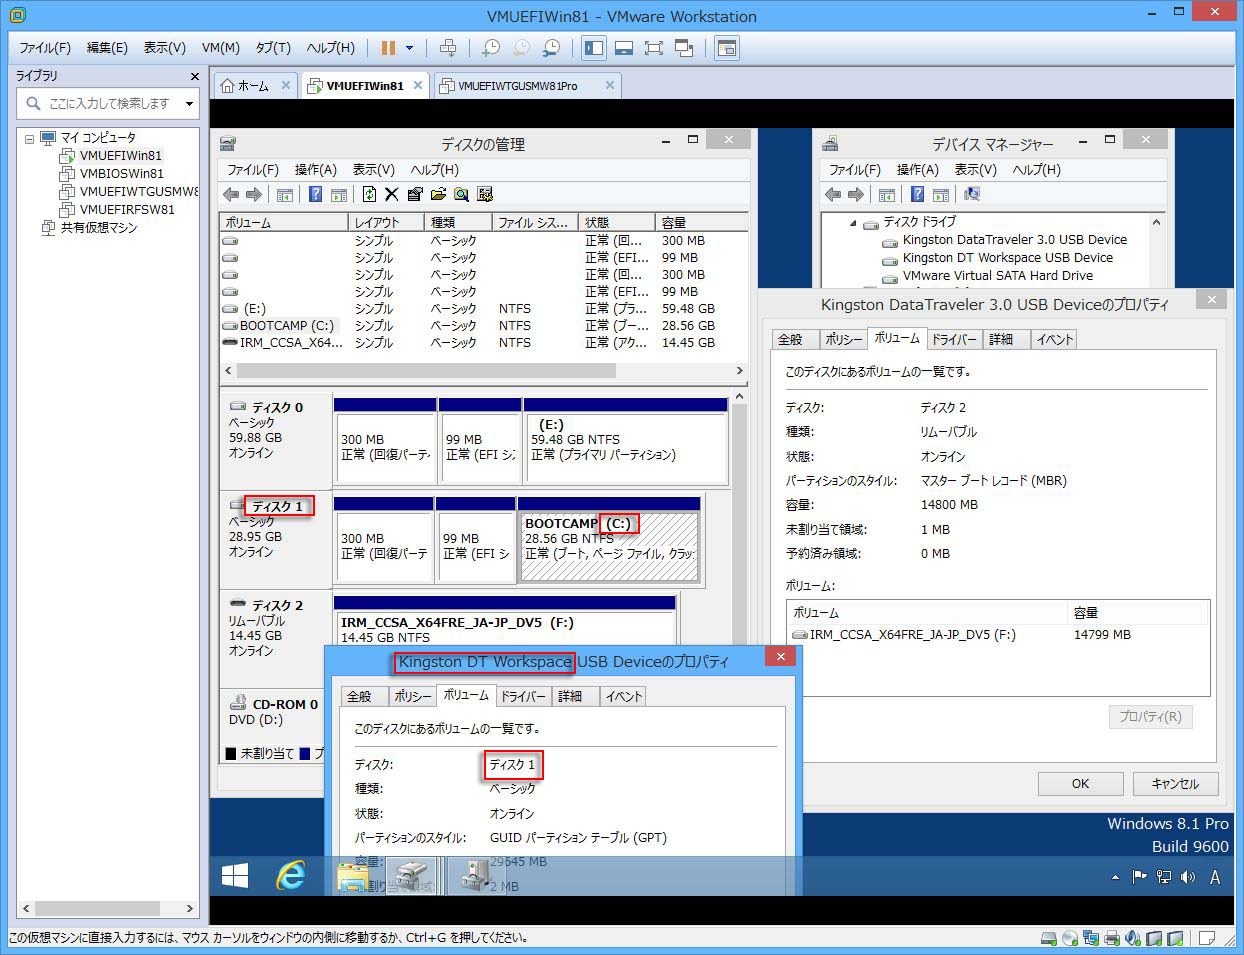Switch to the VMUEFIWTGUSMW81Pro tab
The image size is (1244, 955).
[x=527, y=86]
